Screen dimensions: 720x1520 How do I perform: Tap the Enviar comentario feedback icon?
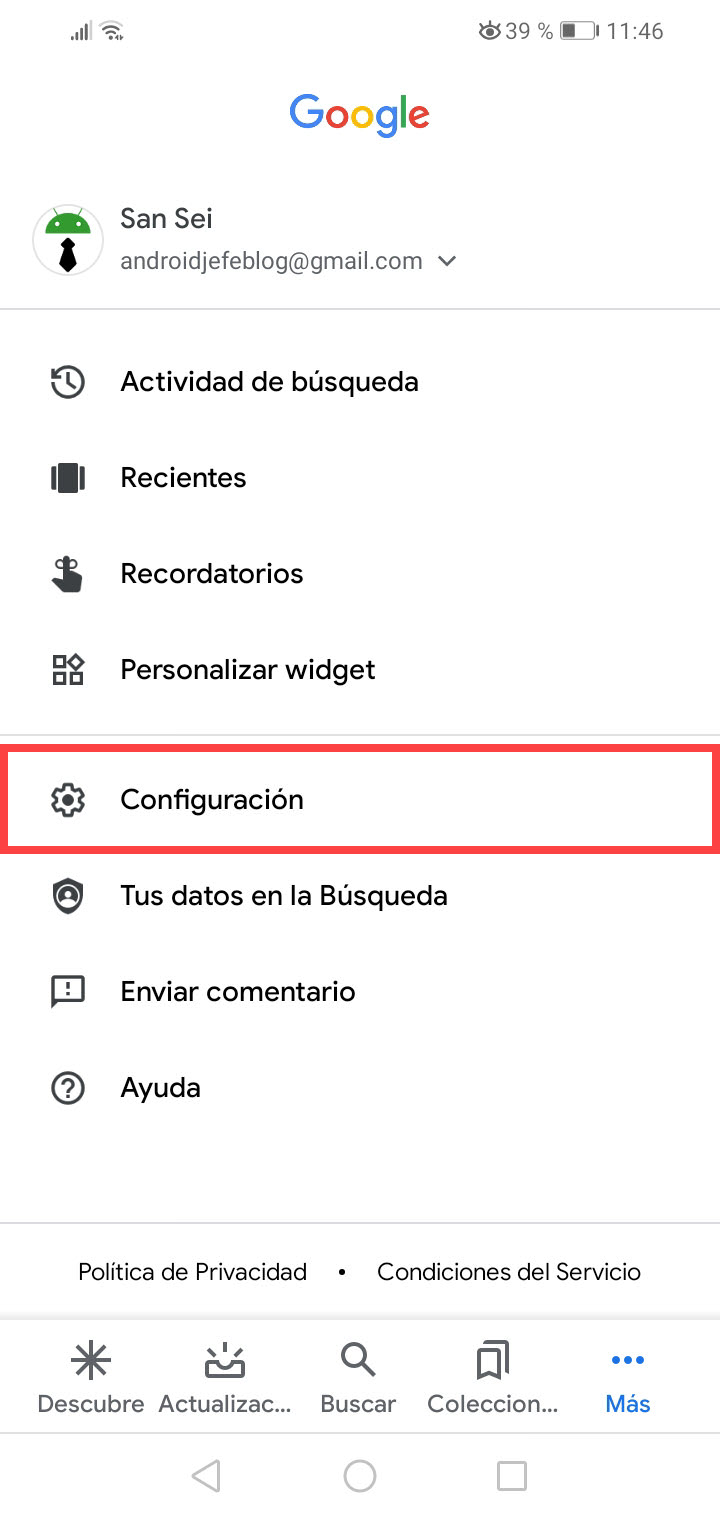pyautogui.click(x=68, y=992)
